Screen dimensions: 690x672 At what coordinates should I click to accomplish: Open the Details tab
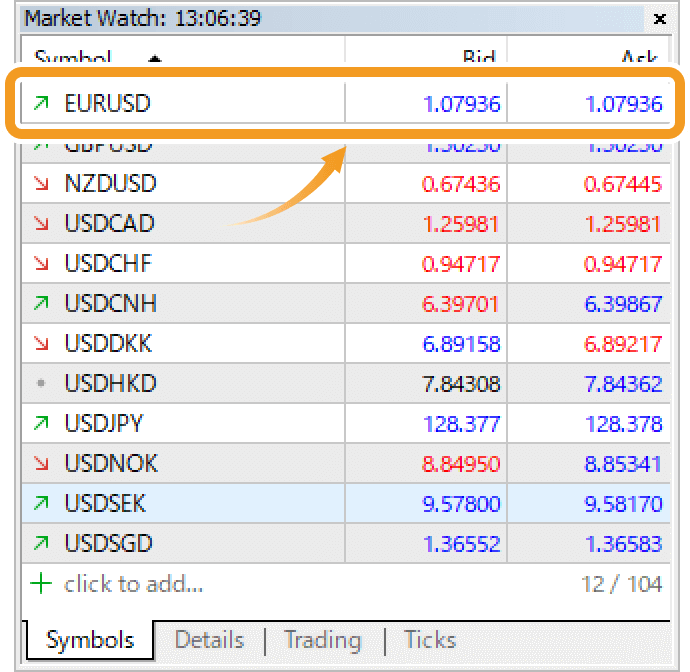point(209,639)
